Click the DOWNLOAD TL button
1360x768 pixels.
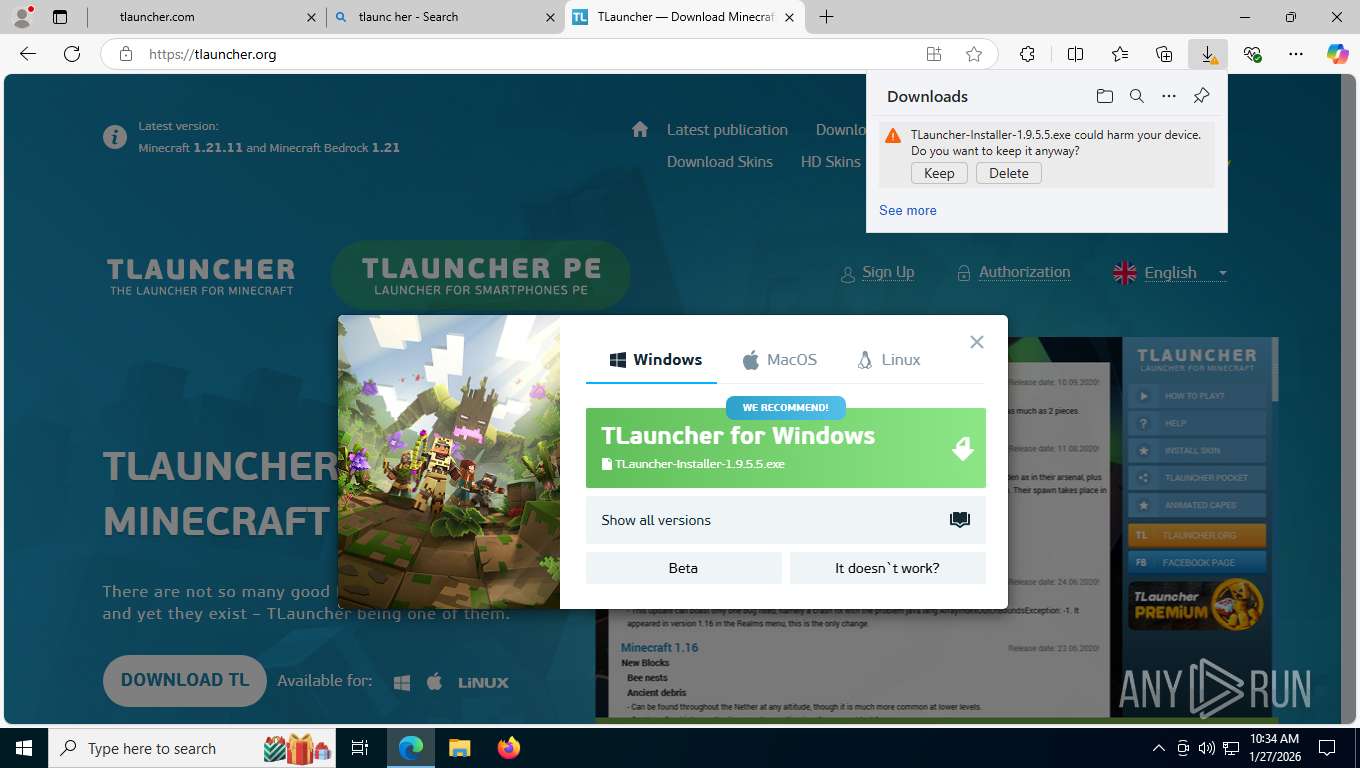click(x=185, y=680)
